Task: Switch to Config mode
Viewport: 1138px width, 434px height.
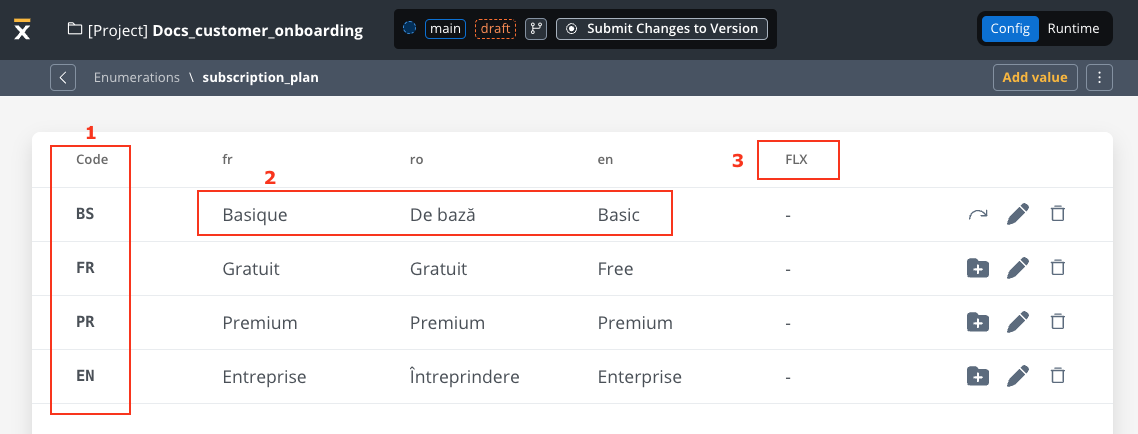Action: pos(1010,29)
